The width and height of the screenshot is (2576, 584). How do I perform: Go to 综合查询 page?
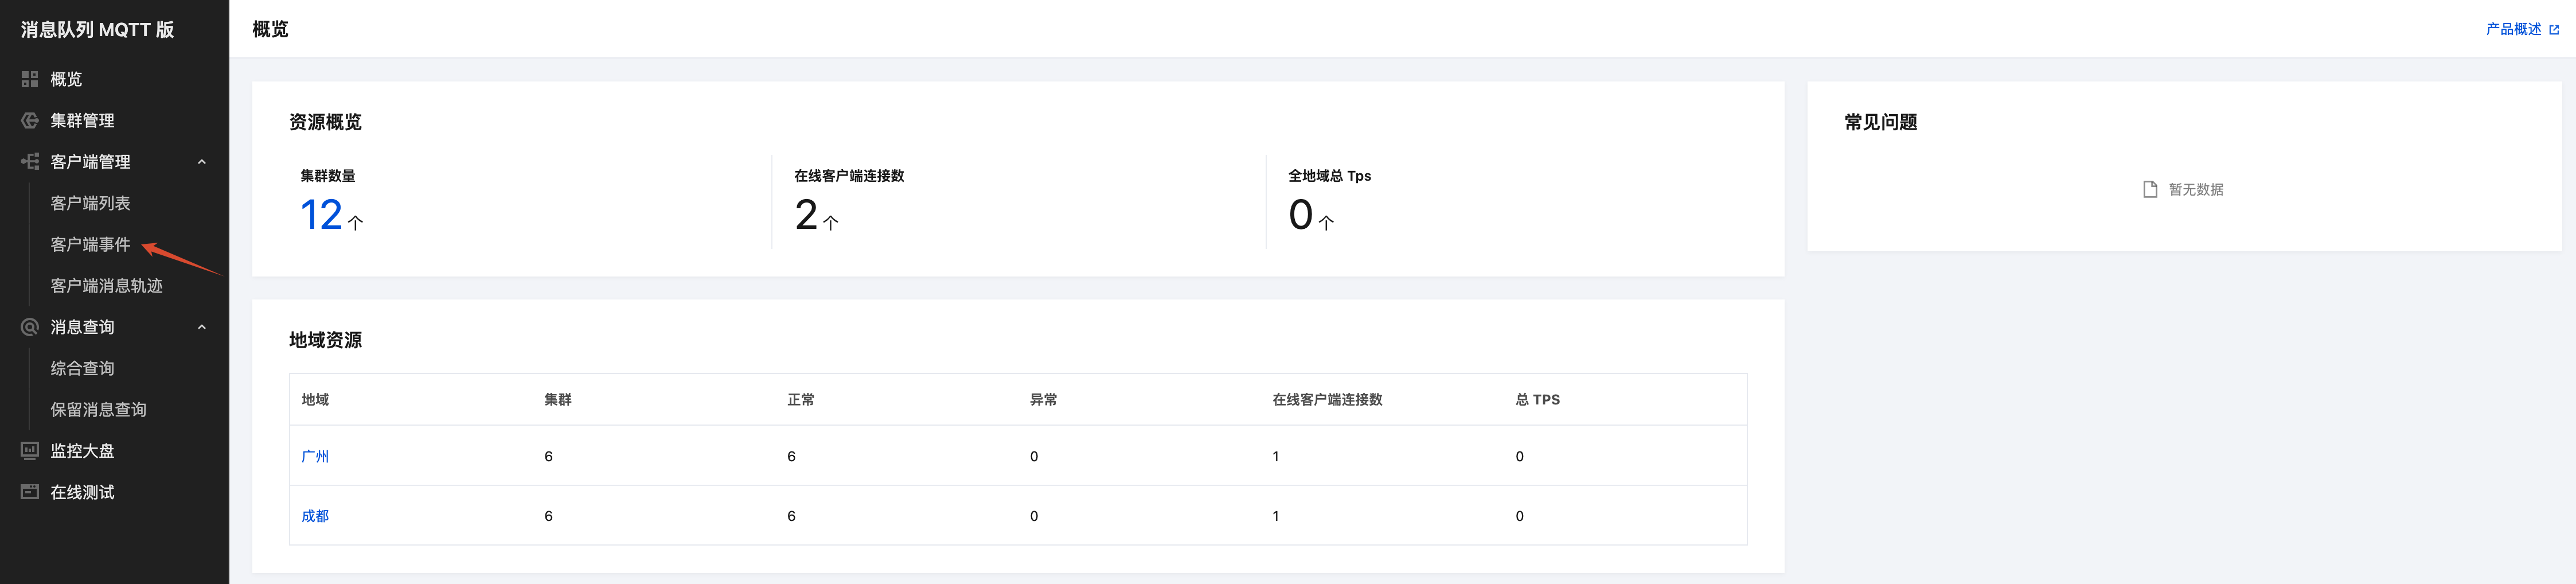coord(83,369)
